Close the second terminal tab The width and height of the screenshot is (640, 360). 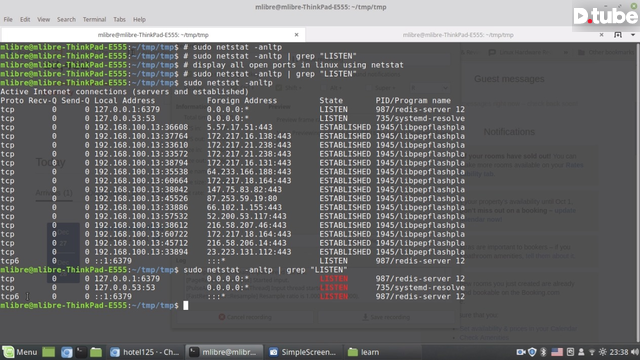601,35
